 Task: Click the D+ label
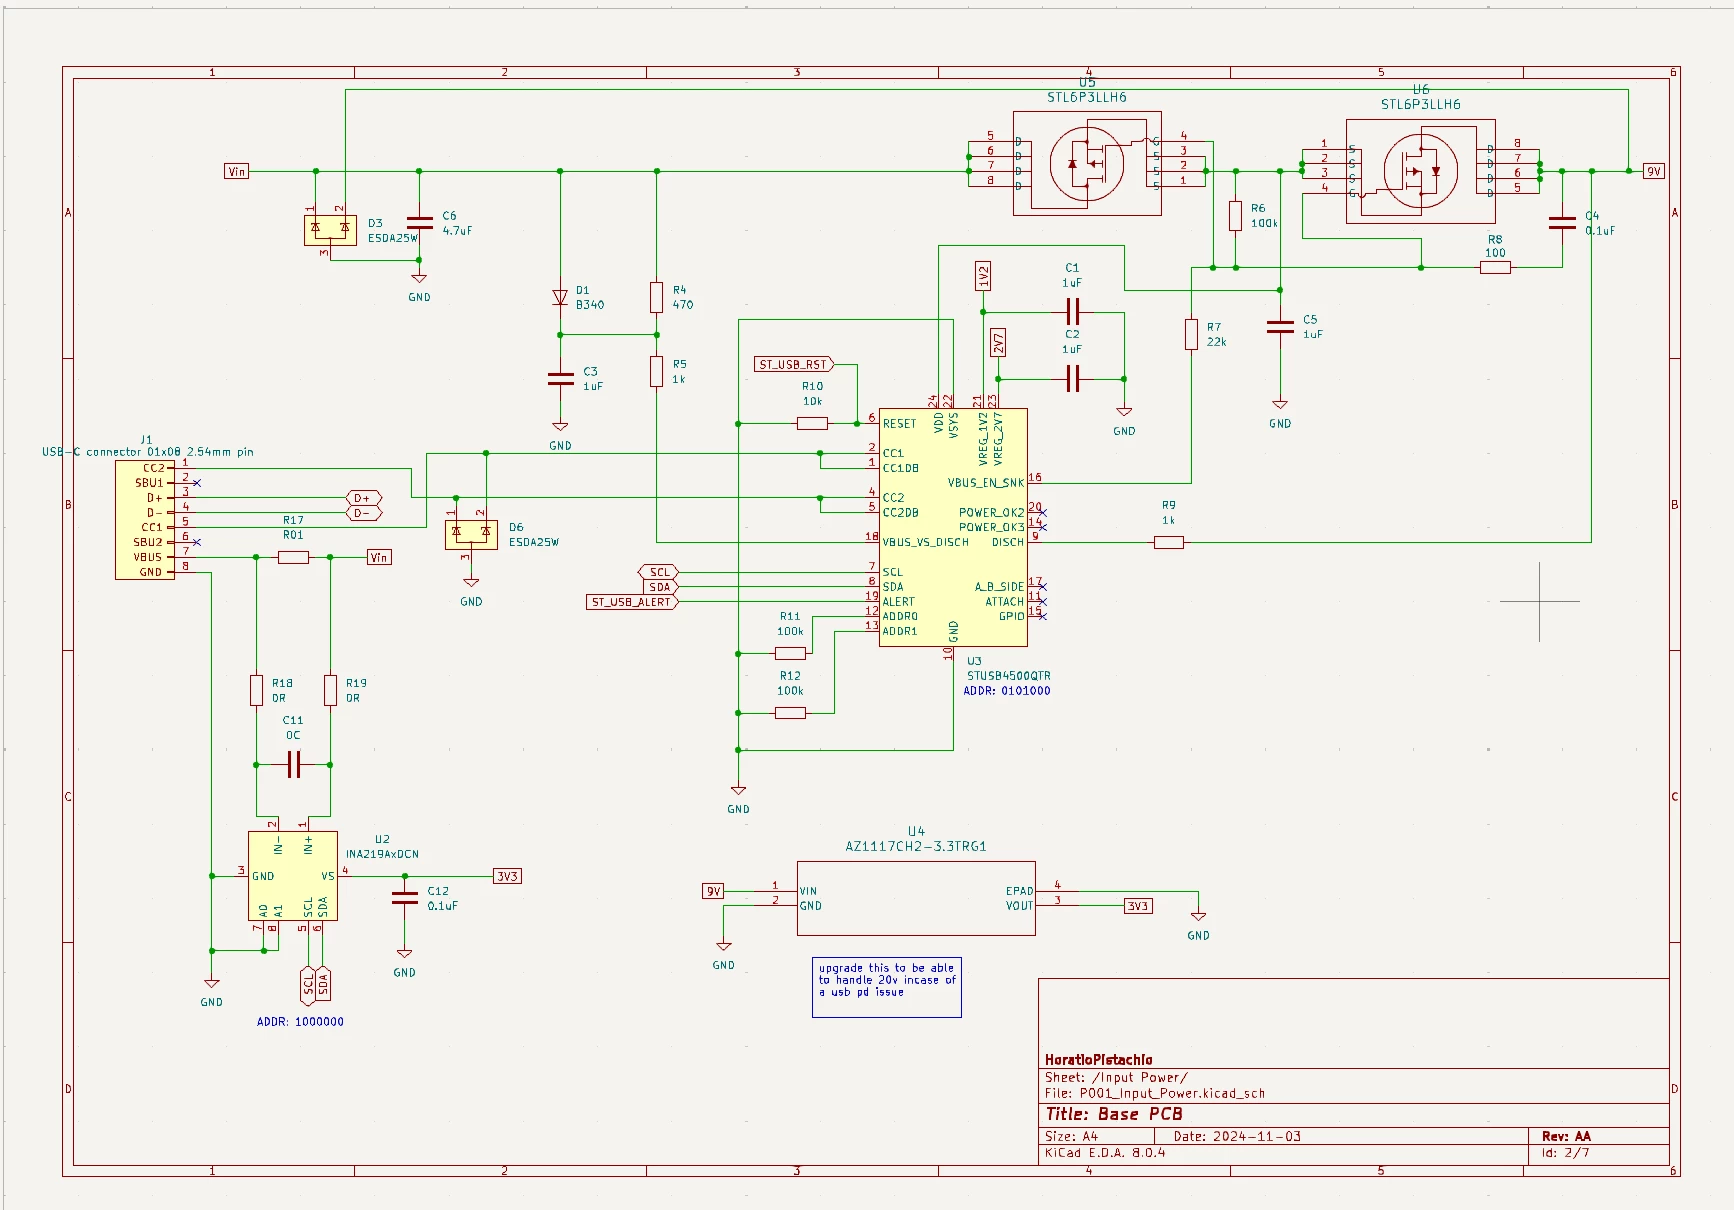tap(363, 498)
